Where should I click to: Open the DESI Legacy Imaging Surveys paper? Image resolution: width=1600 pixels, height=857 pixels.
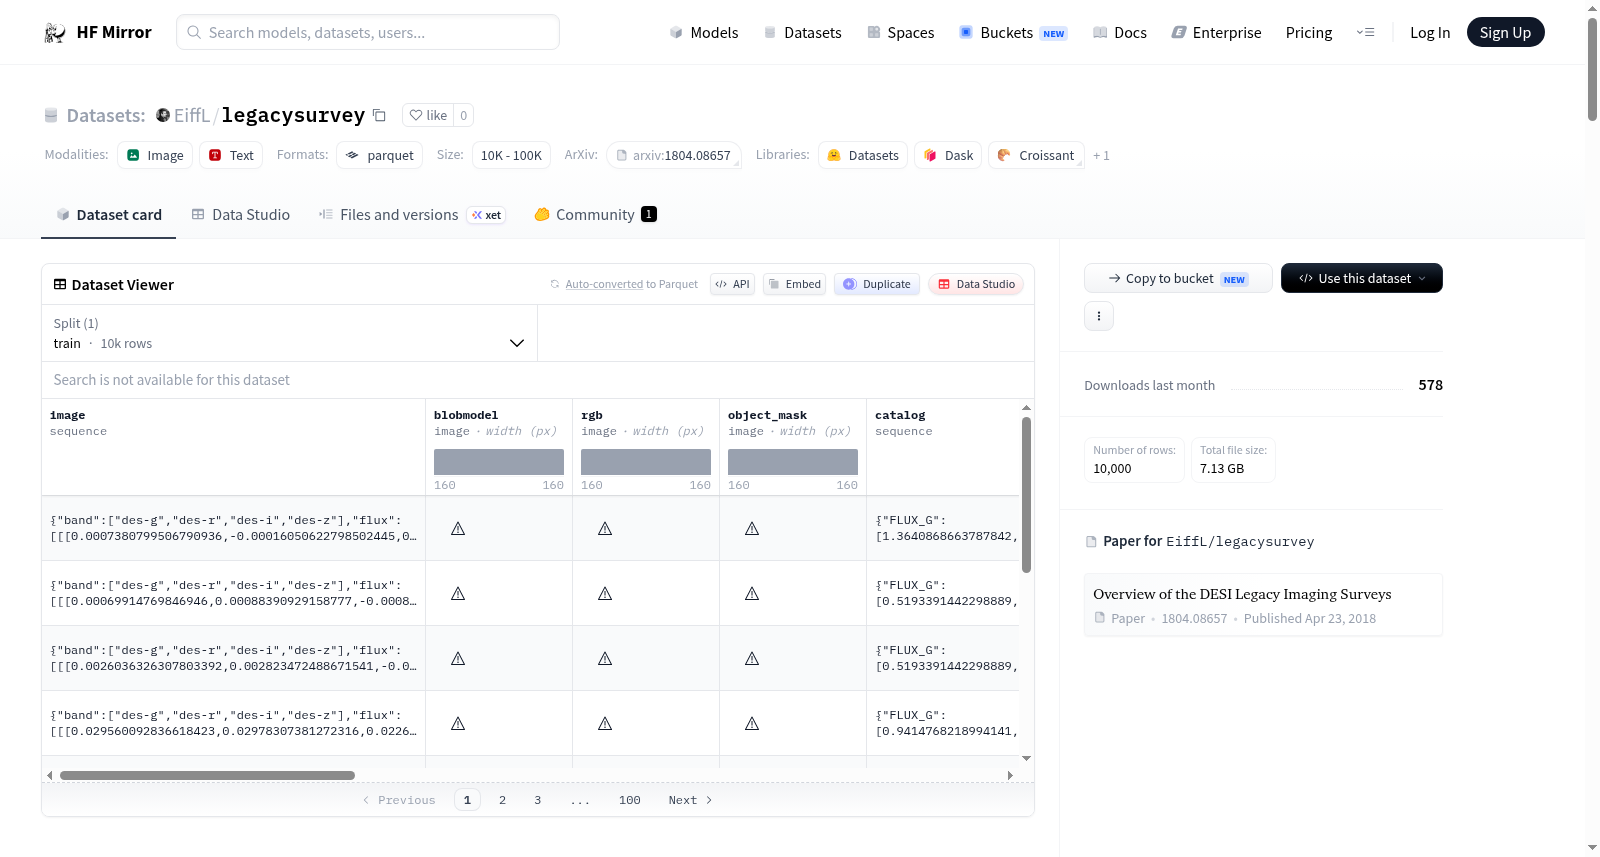point(1263,605)
